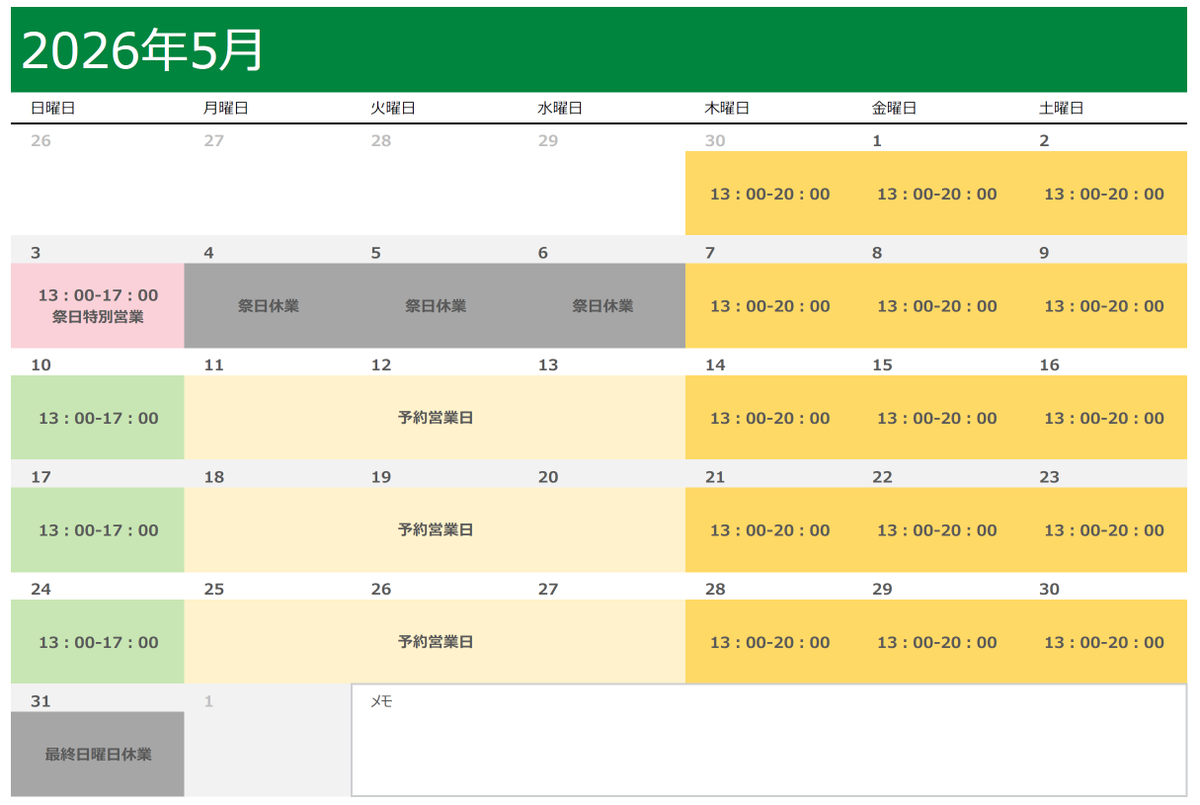1200x805 pixels.
Task: Click the 予約営業日 block for May 25-27
Action: tap(433, 642)
